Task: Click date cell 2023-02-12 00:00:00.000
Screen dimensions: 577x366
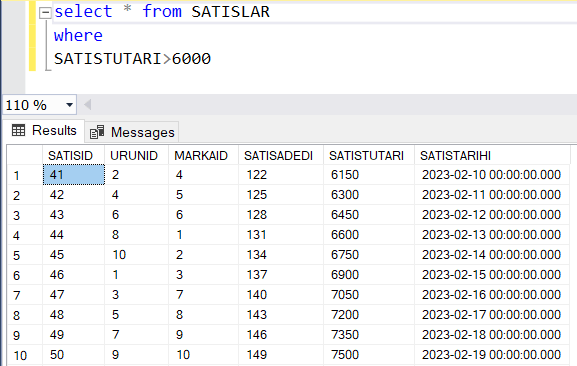Action: click(x=492, y=214)
